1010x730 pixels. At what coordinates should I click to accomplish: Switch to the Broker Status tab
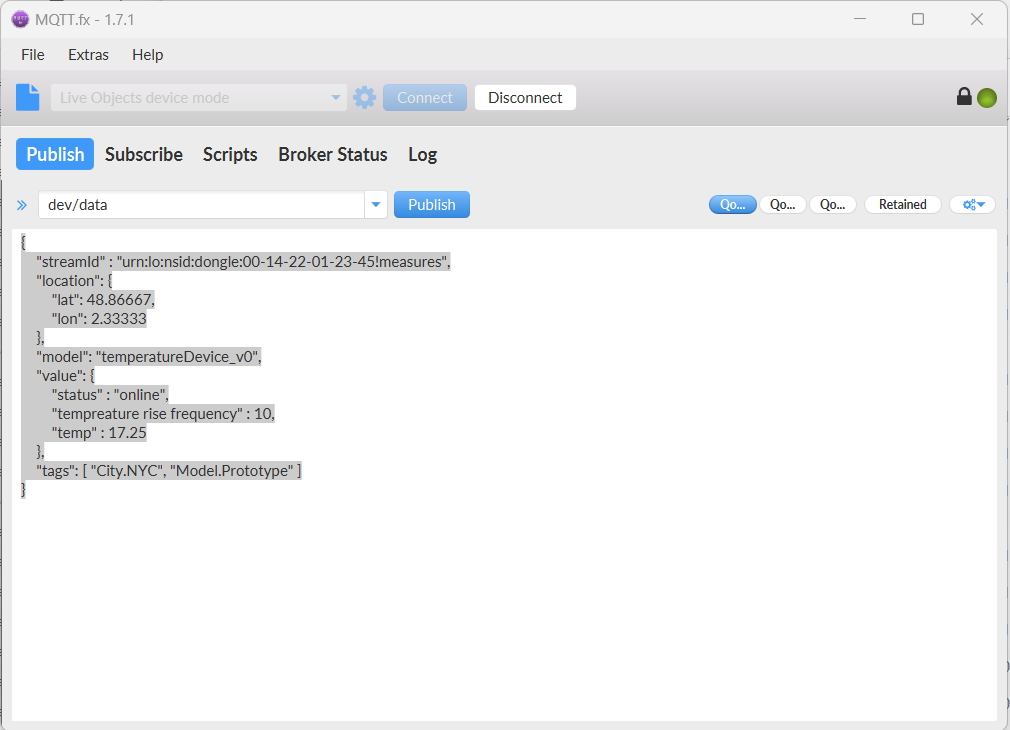(x=332, y=154)
